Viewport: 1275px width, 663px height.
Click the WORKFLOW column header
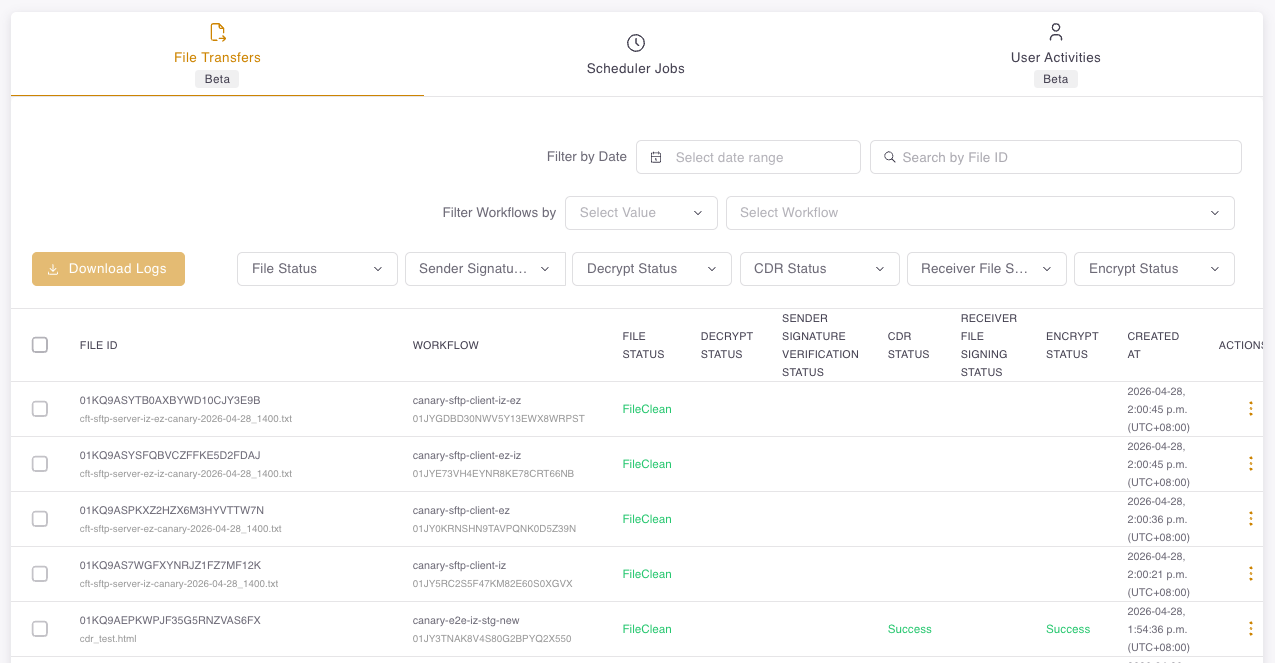(445, 345)
